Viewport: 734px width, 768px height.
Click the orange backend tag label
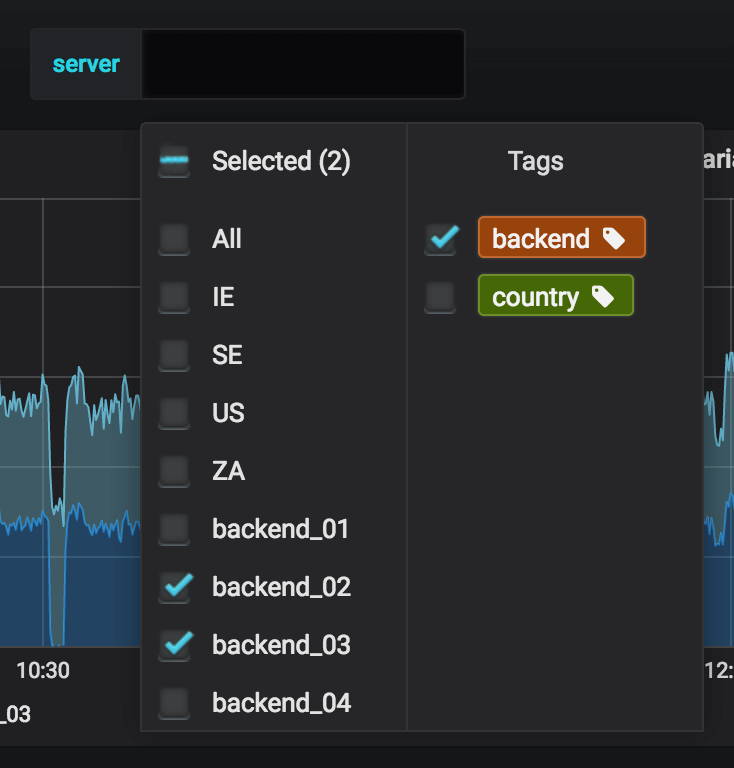pyautogui.click(x=542, y=238)
